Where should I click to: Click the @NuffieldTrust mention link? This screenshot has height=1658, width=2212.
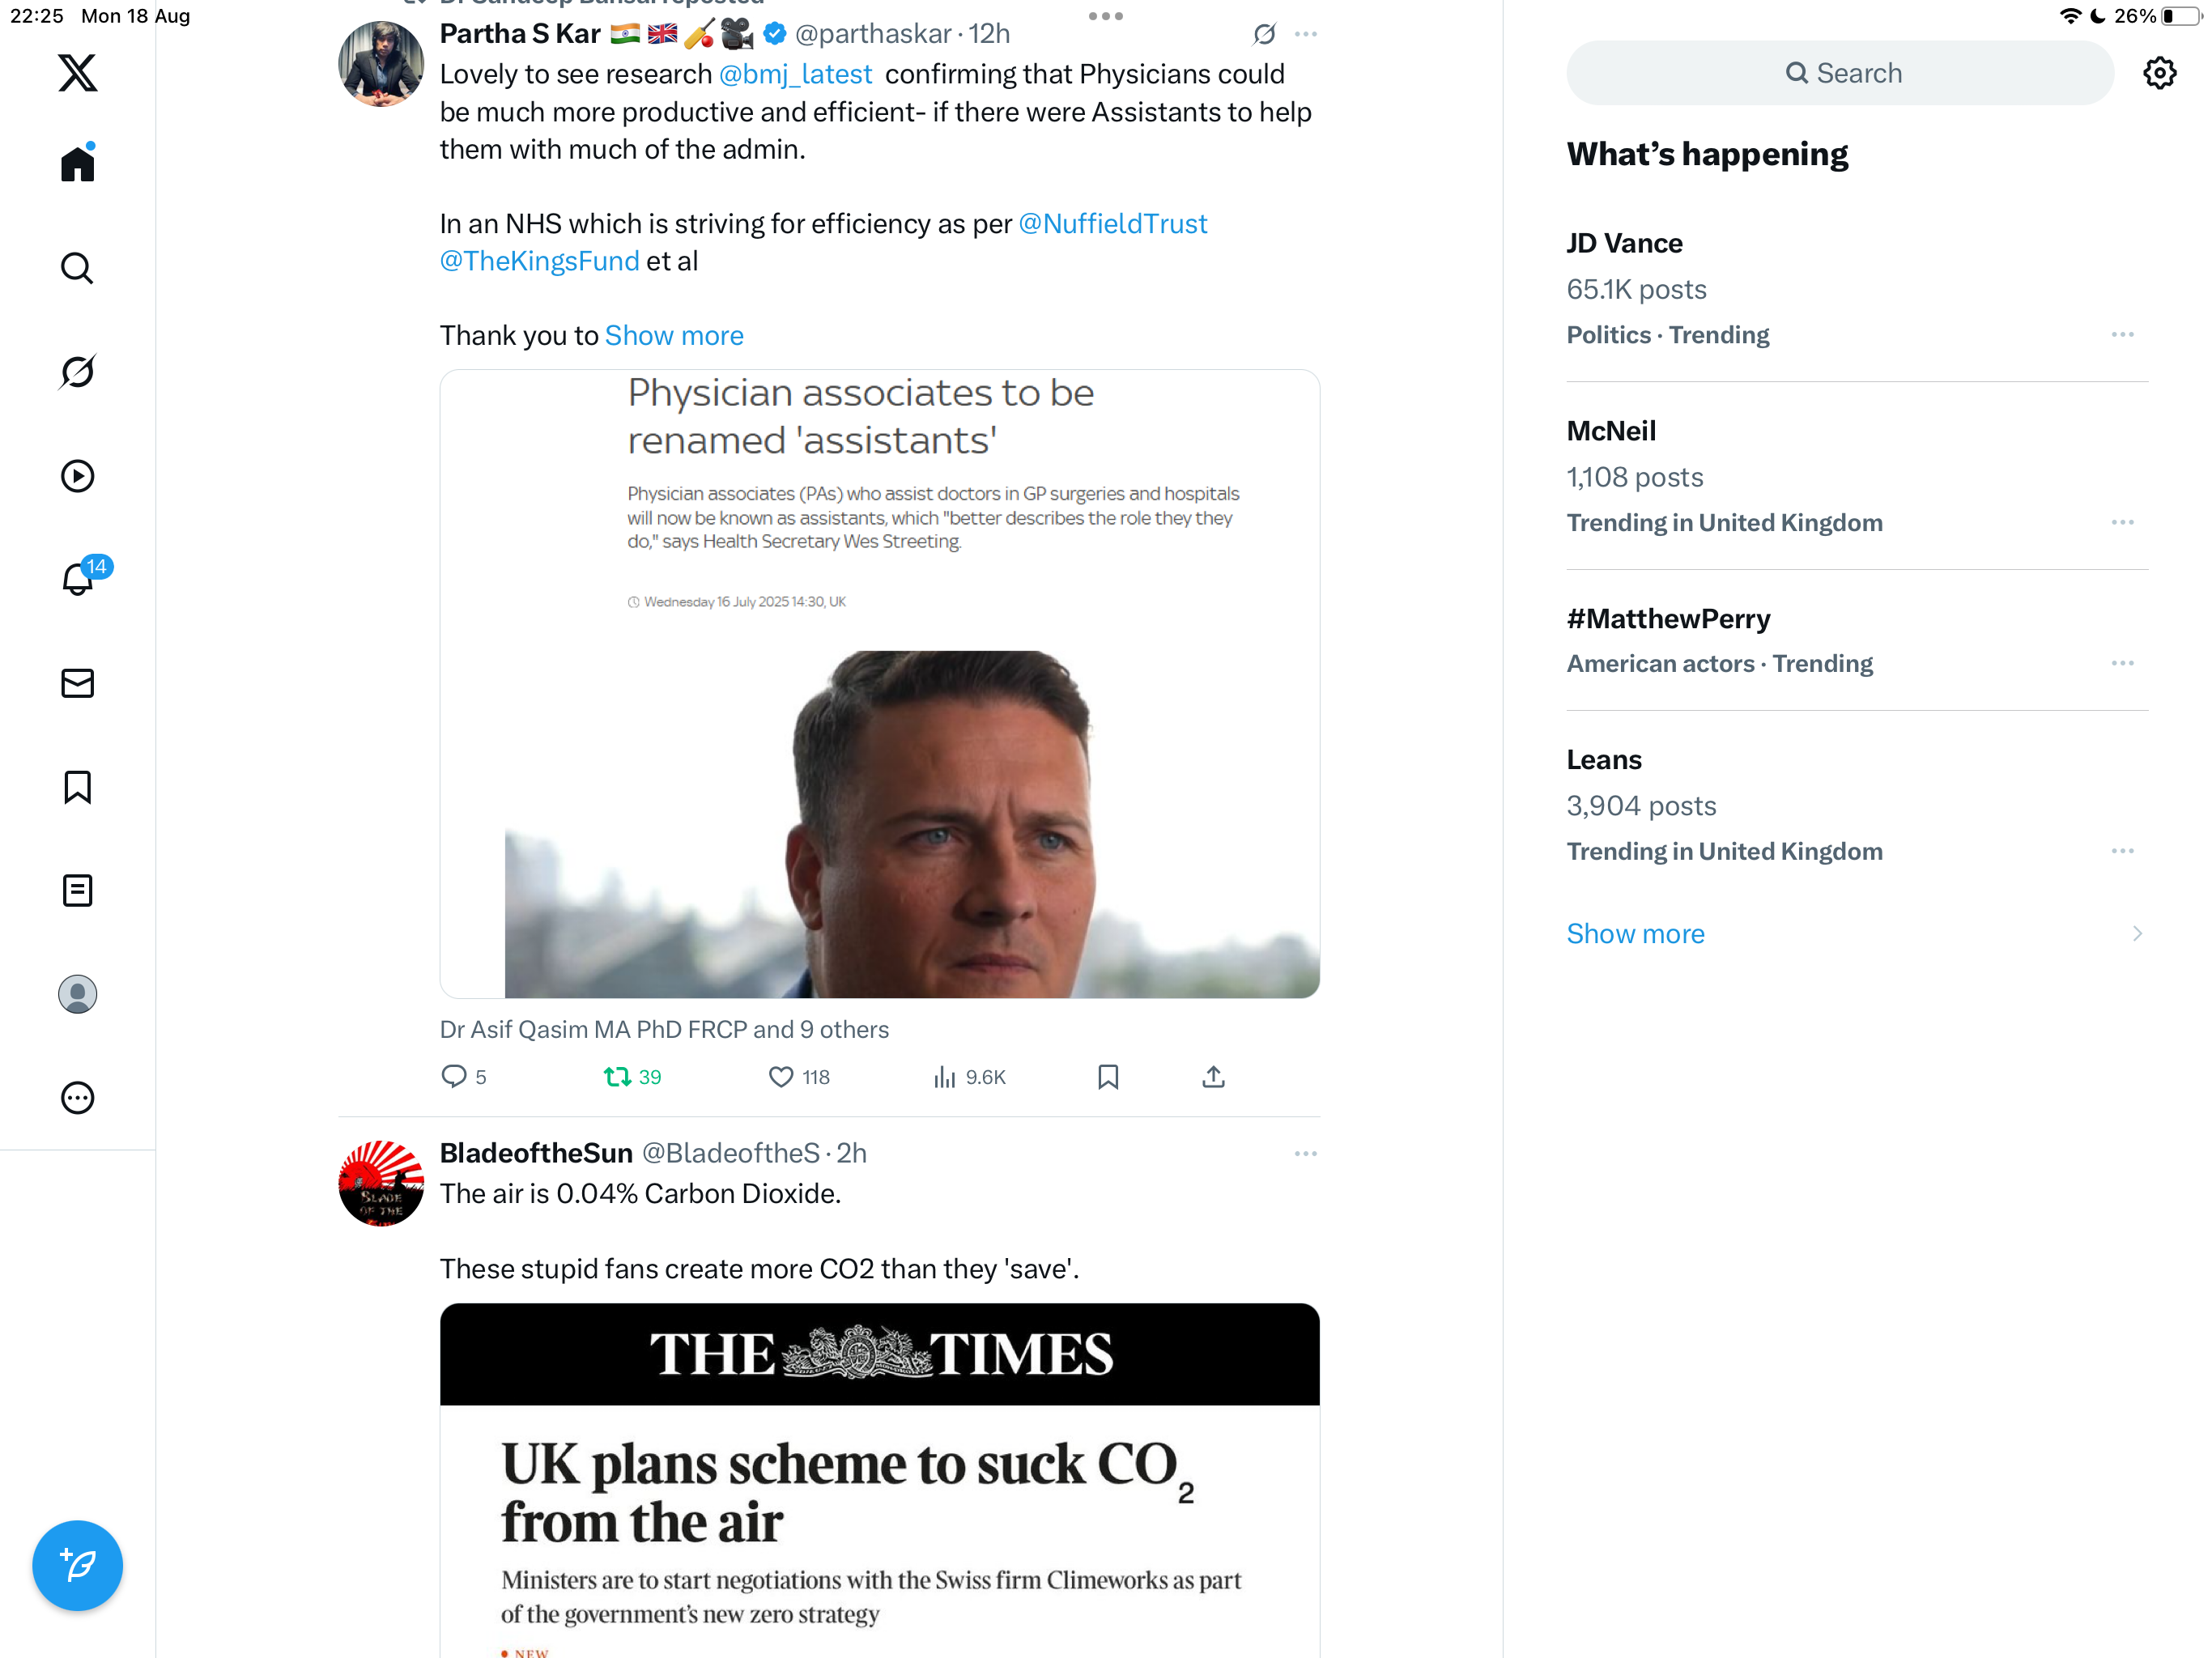[x=1112, y=224]
